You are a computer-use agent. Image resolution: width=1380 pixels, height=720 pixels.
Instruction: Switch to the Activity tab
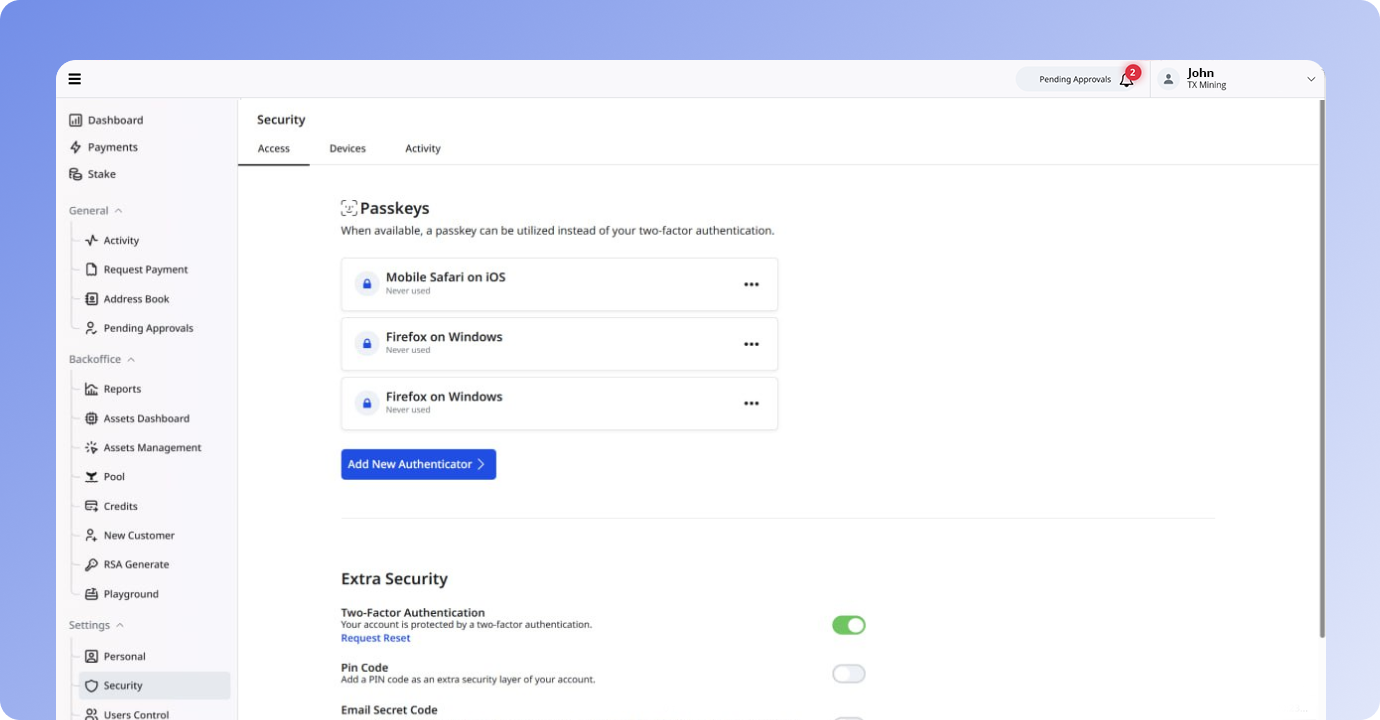coord(422,149)
